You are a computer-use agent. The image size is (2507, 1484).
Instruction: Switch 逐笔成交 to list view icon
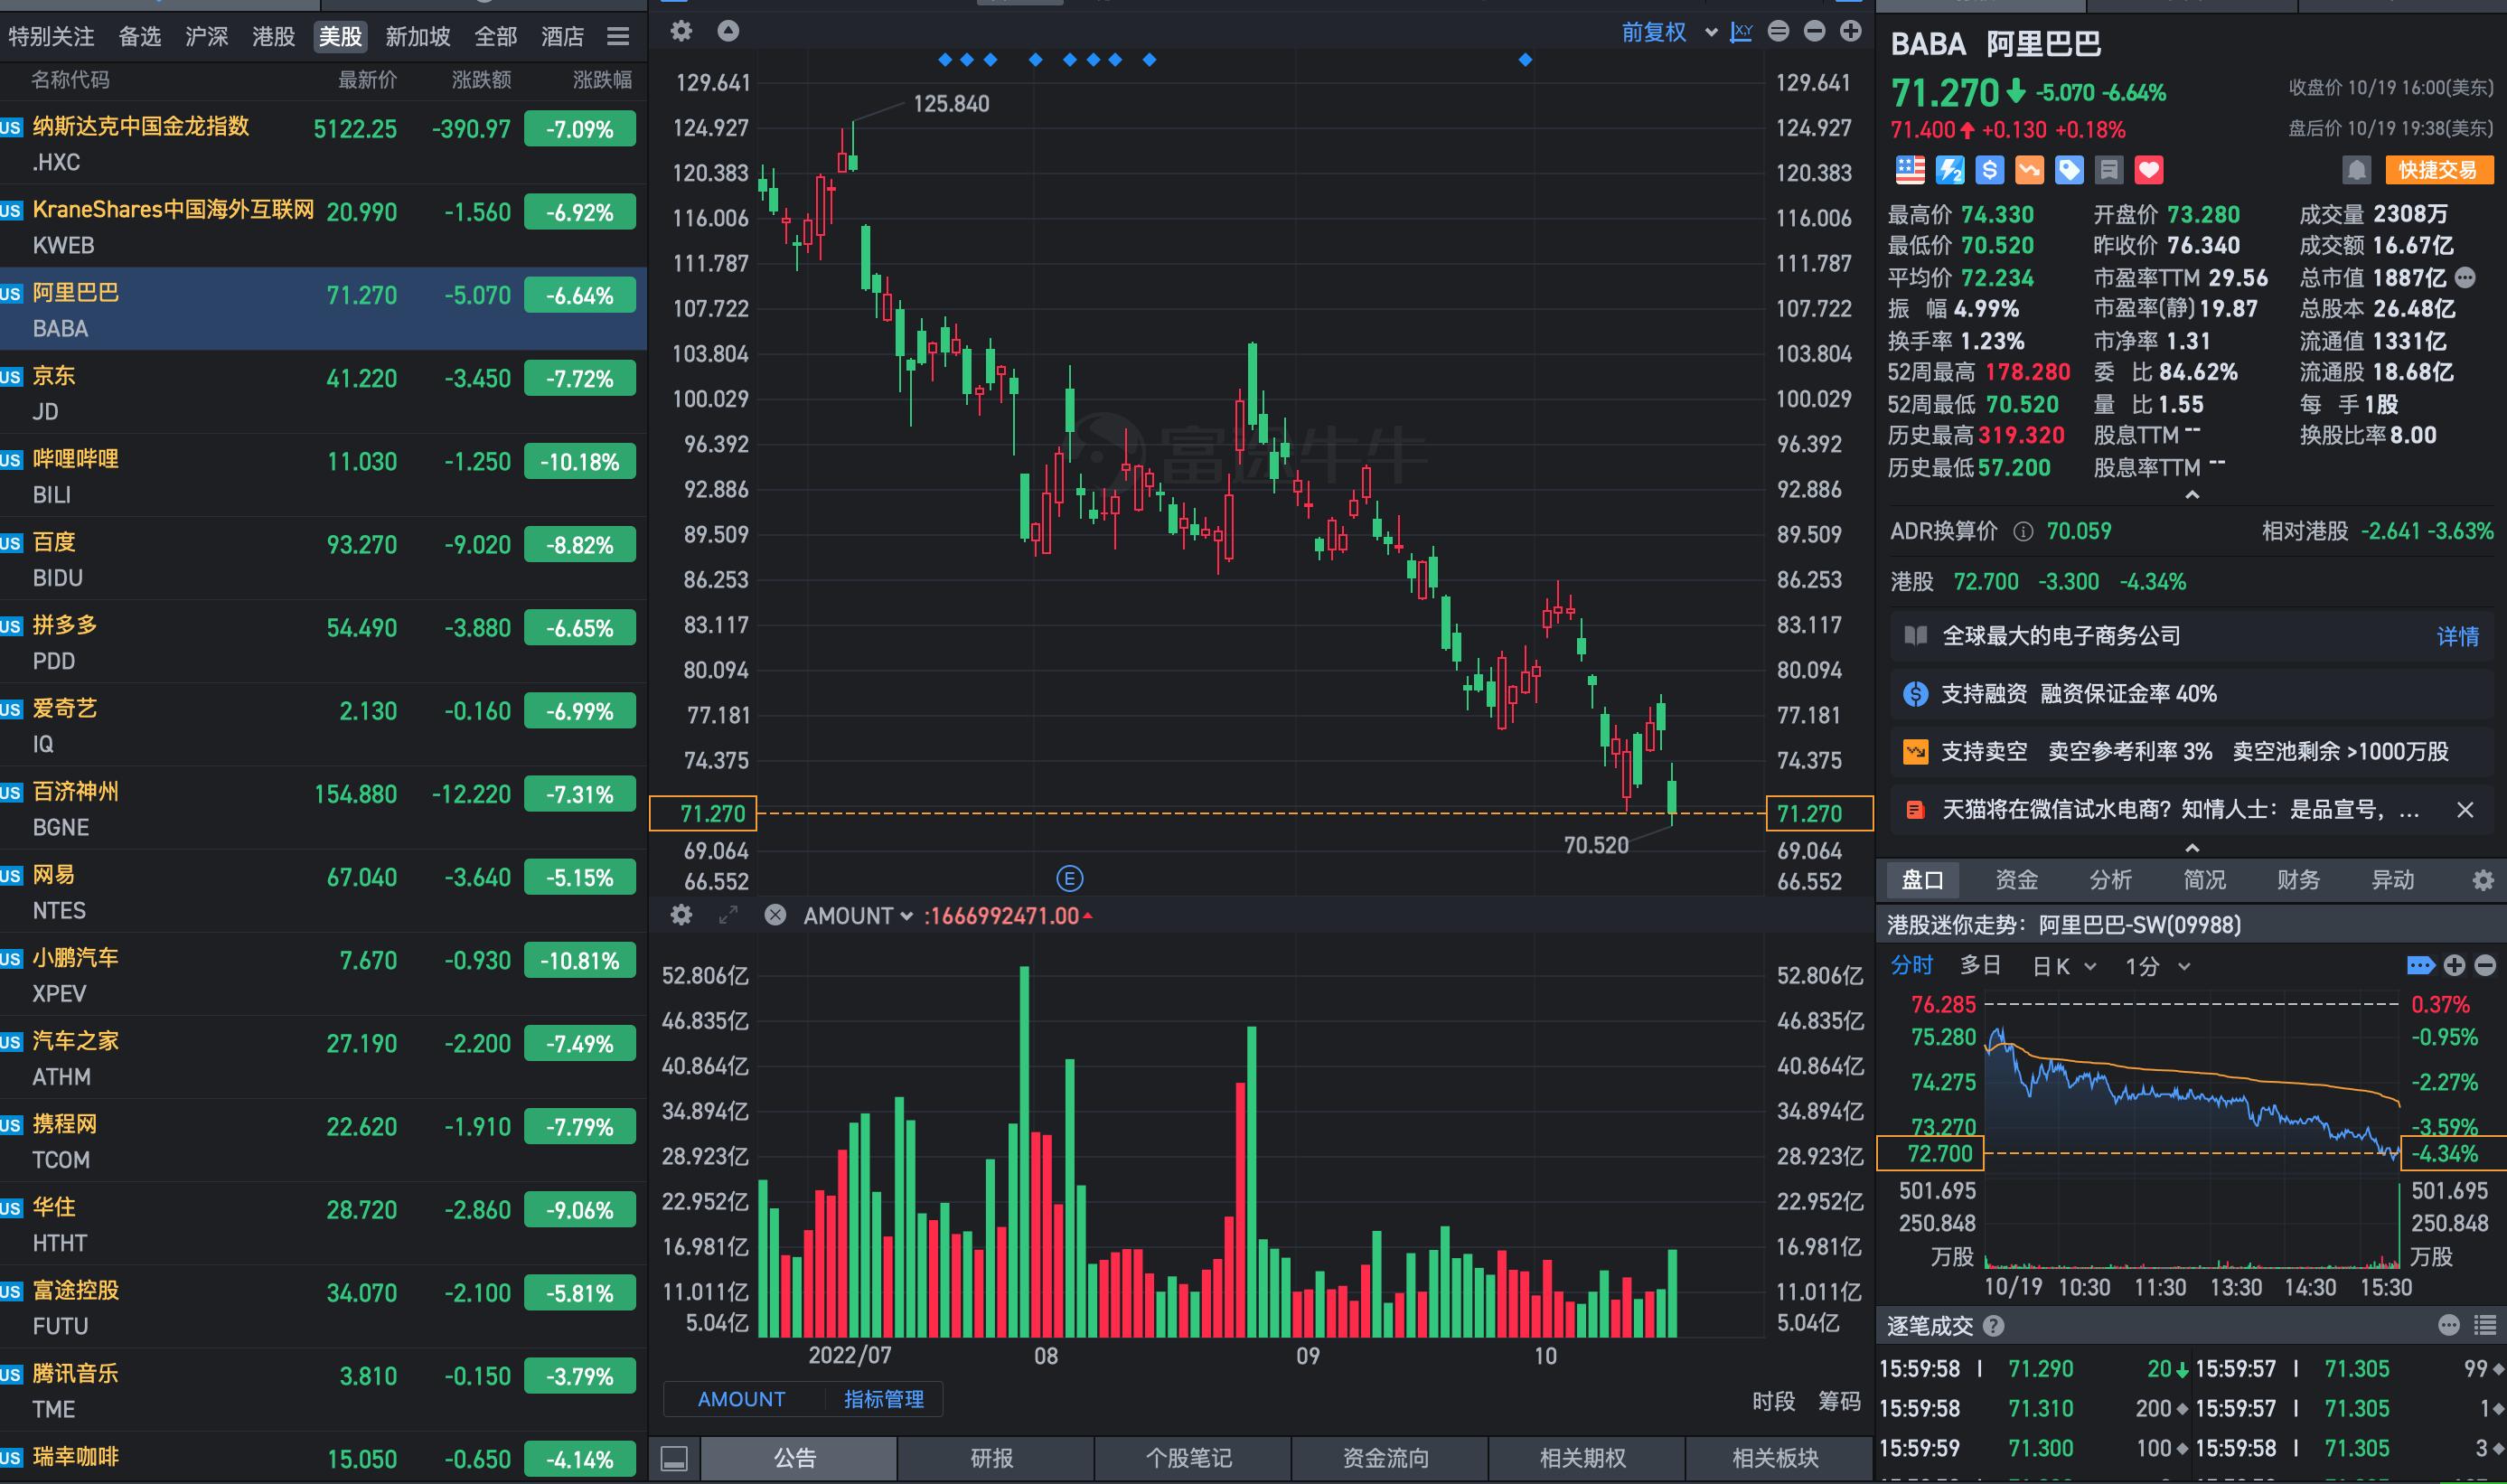pos(2485,1325)
